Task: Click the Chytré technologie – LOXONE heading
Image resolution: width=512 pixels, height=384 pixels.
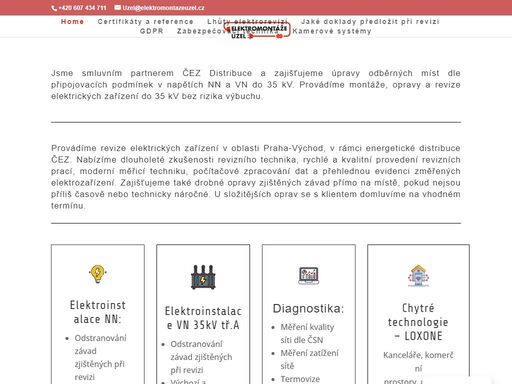Action: pyautogui.click(x=418, y=322)
